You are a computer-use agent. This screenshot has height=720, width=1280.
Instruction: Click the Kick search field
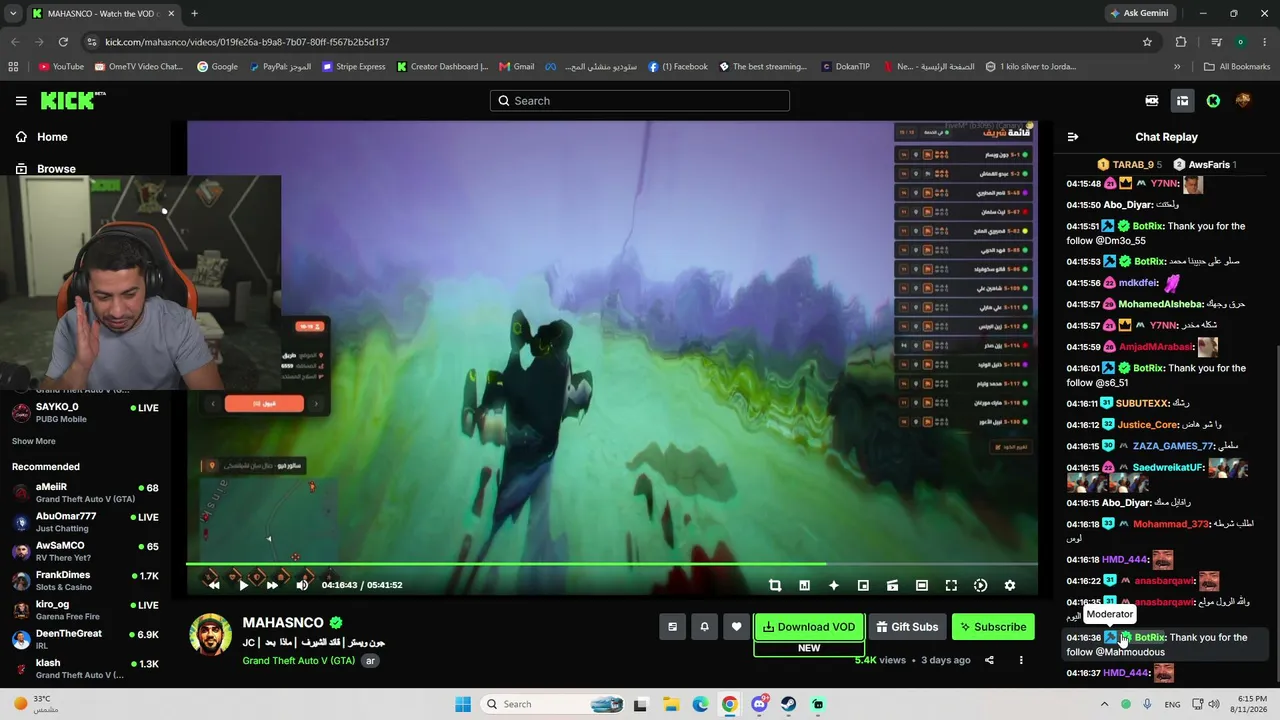click(640, 101)
